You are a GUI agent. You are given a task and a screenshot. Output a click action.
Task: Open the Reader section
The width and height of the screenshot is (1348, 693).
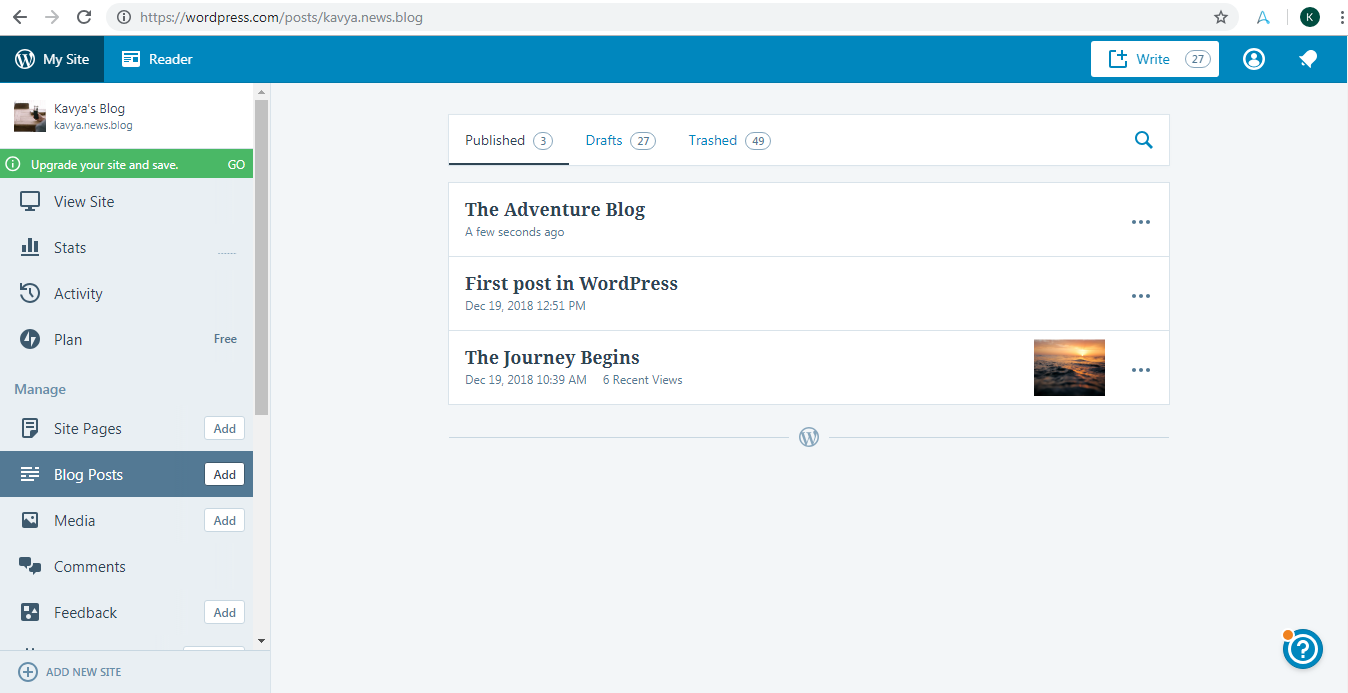157,59
